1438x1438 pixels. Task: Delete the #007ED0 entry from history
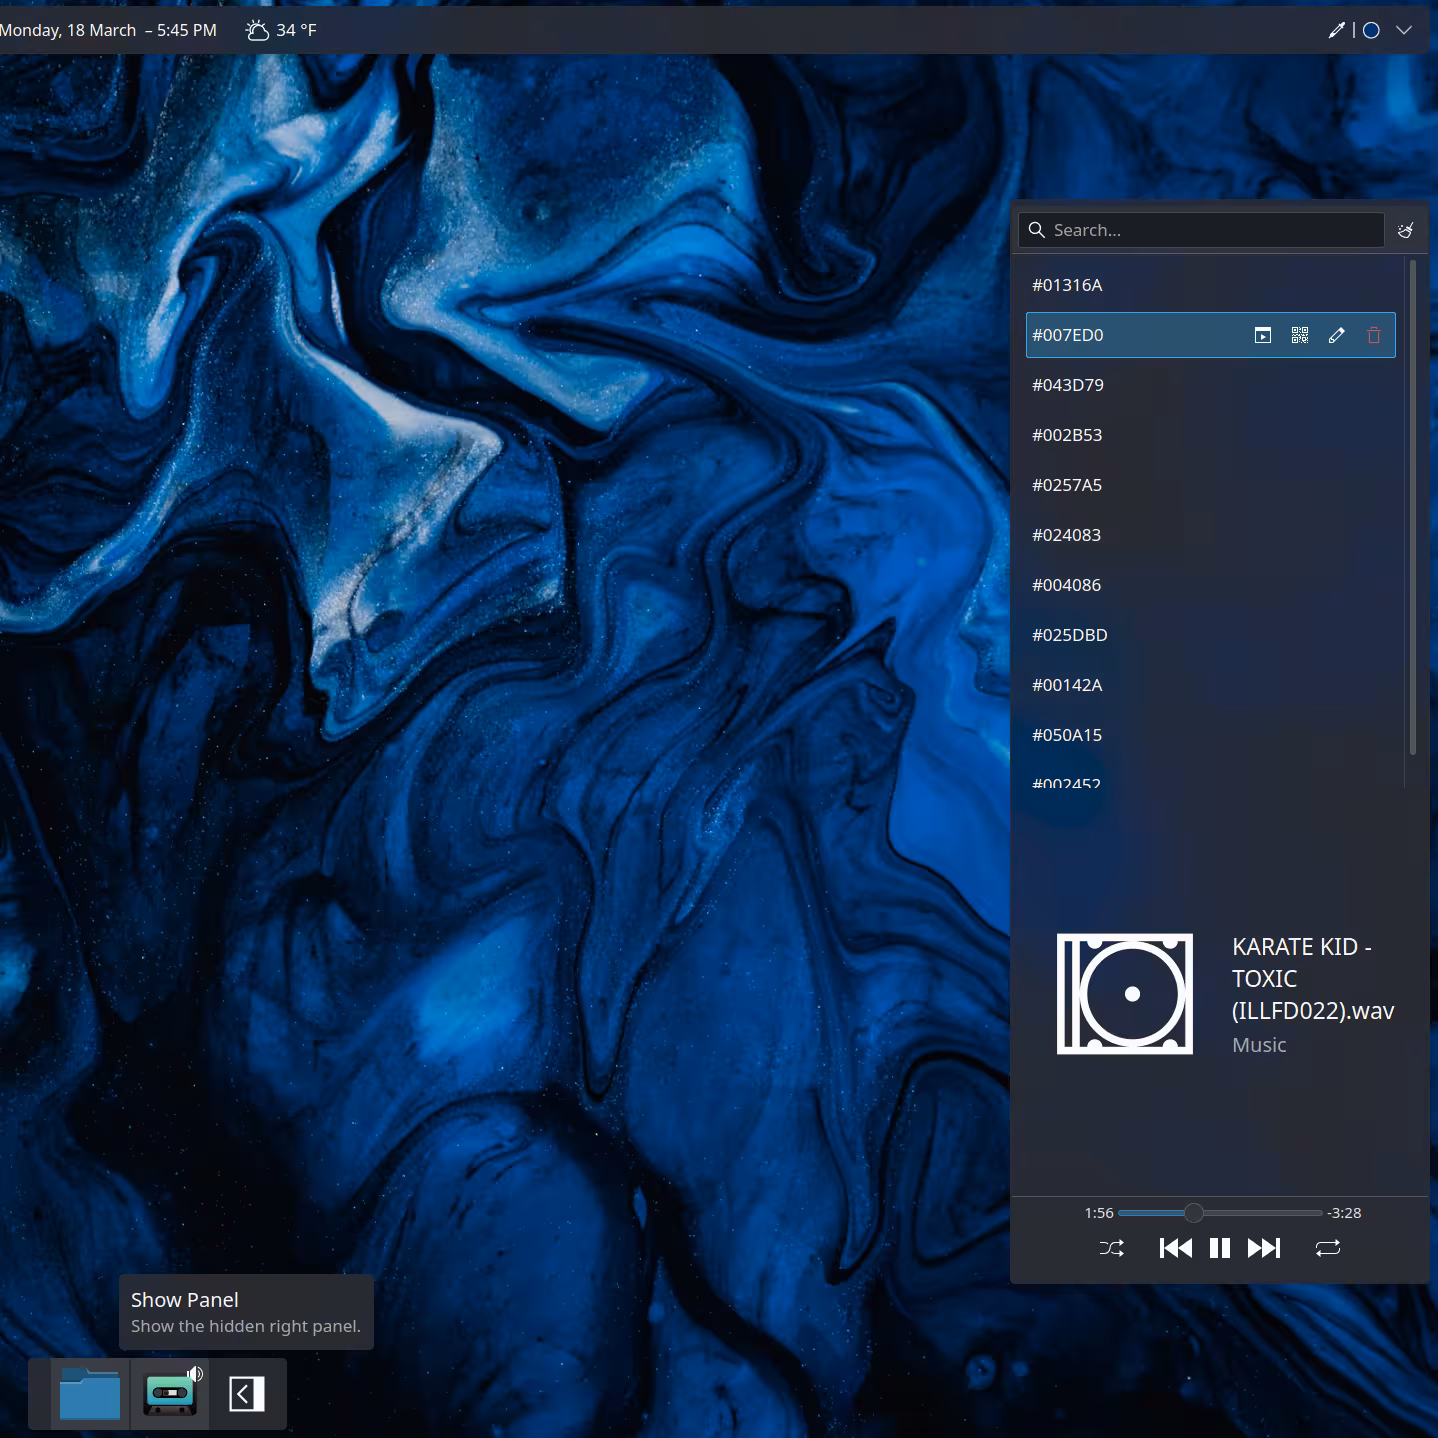point(1374,335)
